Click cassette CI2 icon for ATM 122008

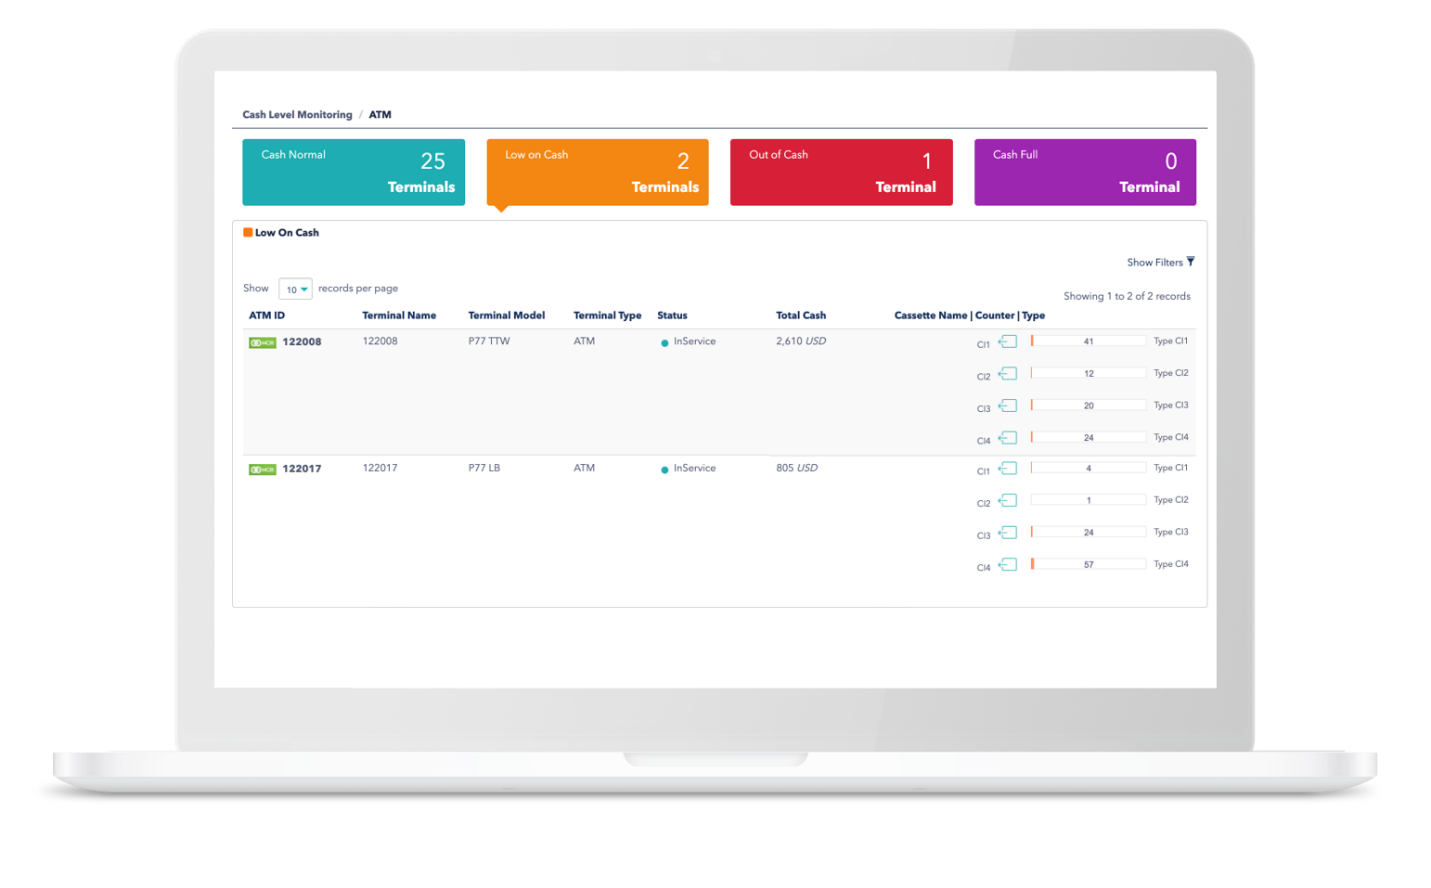(x=1008, y=374)
